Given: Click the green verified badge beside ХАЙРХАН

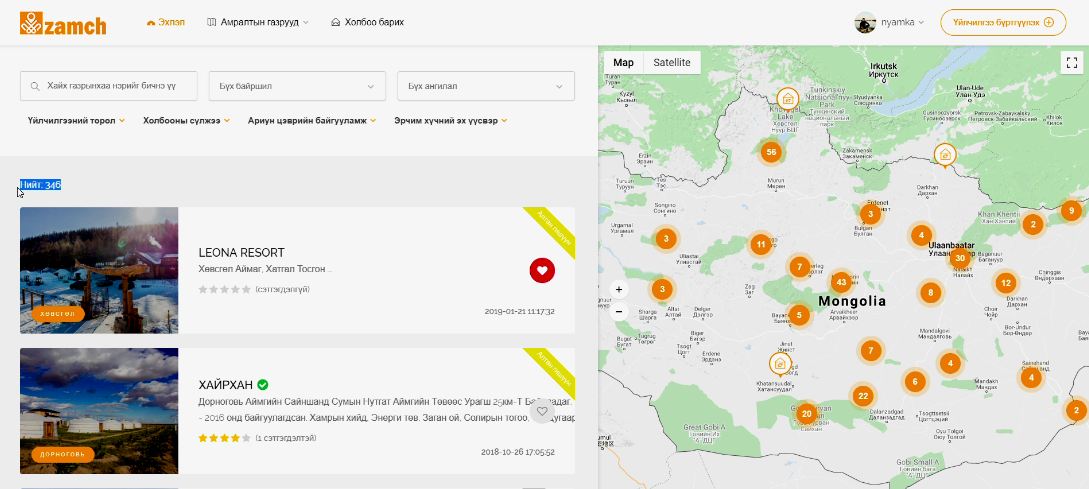Looking at the screenshot, I should coord(263,384).
